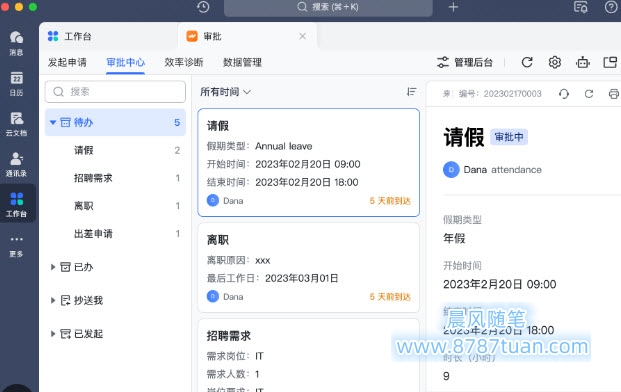The width and height of the screenshot is (621, 392).
Task: Open the 效率诊断 tab
Action: pos(184,63)
